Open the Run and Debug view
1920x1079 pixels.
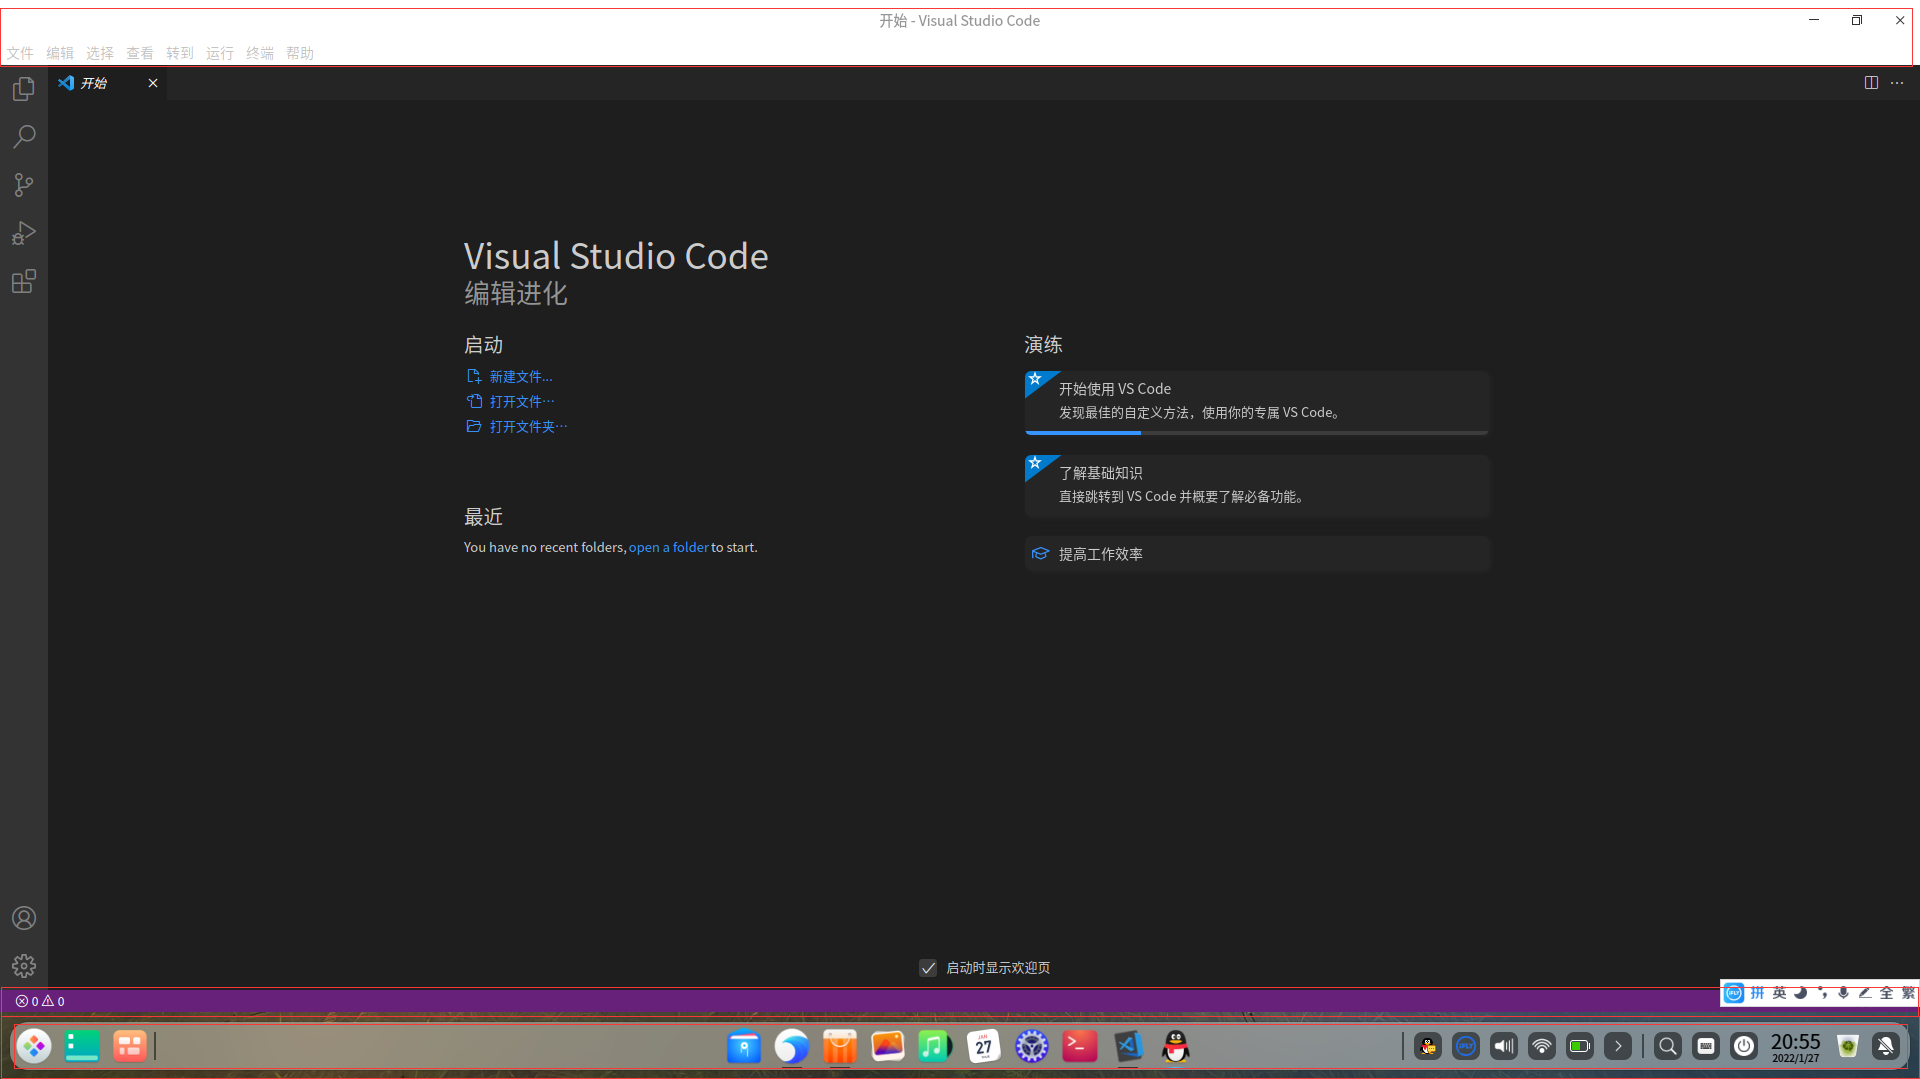coord(24,233)
